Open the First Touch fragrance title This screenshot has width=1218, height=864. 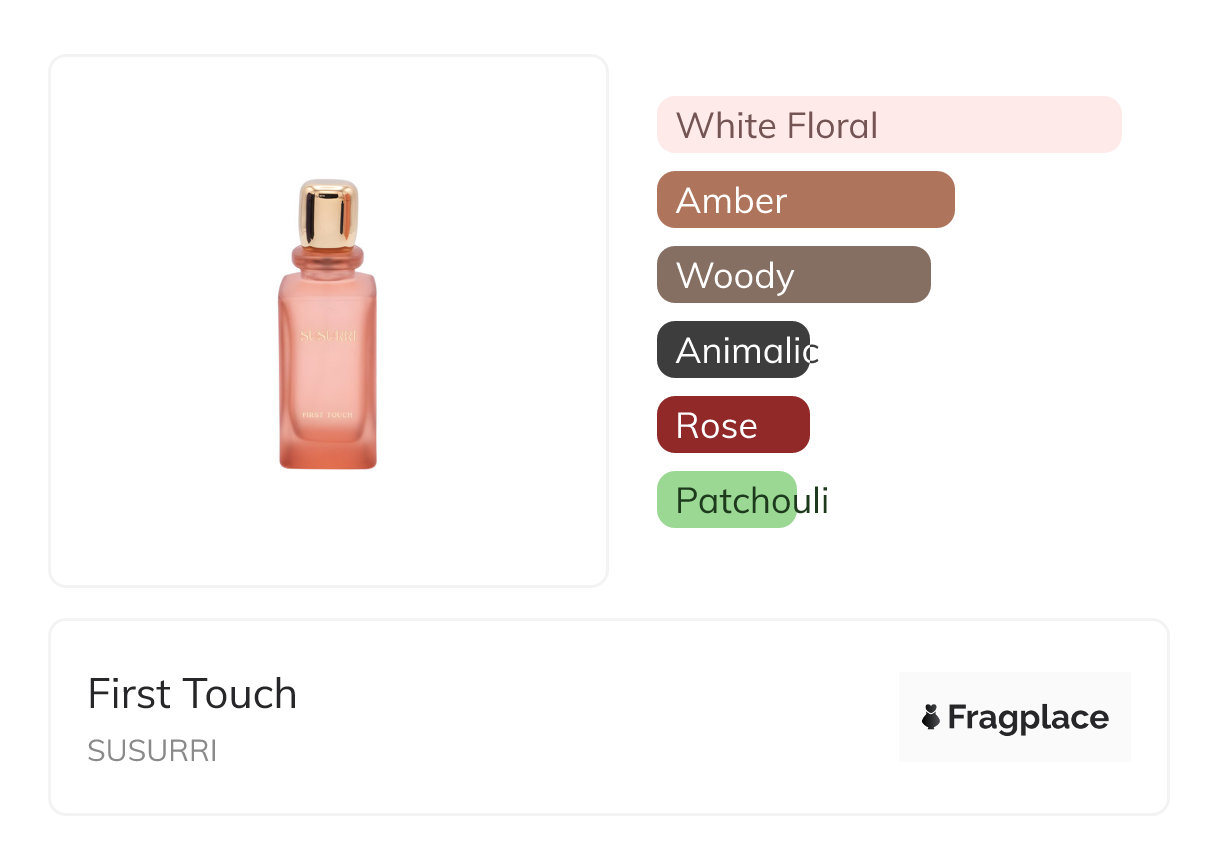click(x=192, y=694)
